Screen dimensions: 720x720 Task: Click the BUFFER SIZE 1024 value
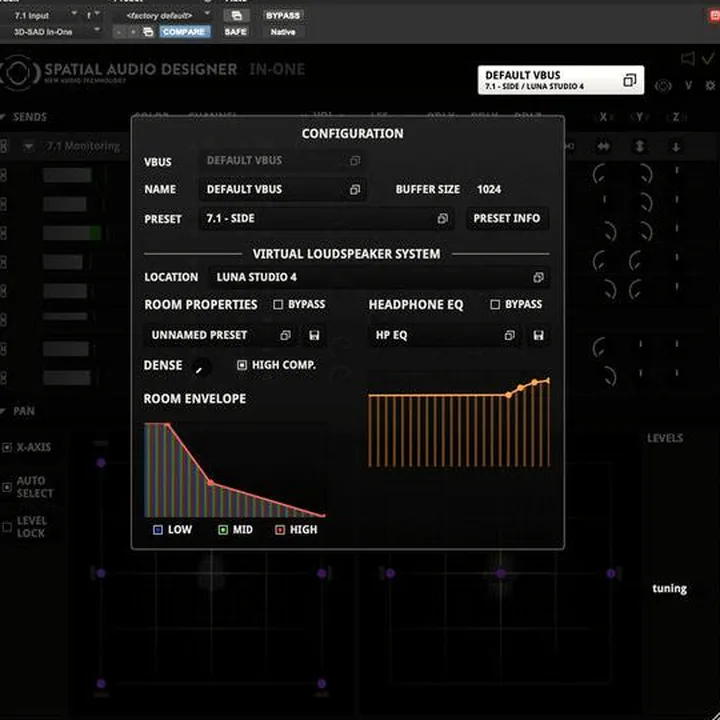click(x=489, y=190)
